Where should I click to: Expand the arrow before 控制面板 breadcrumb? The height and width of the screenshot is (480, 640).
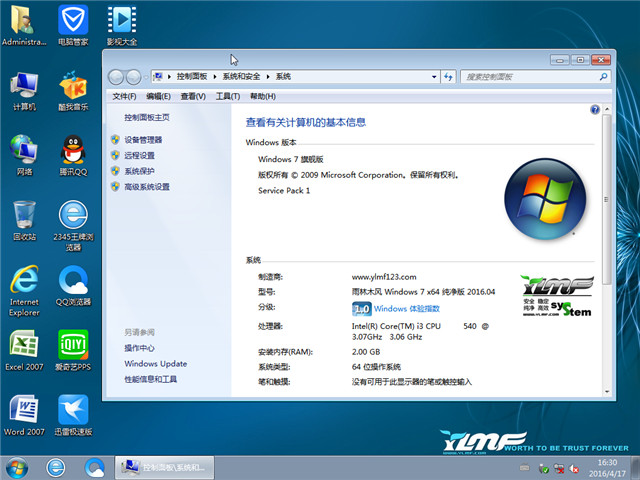point(169,77)
